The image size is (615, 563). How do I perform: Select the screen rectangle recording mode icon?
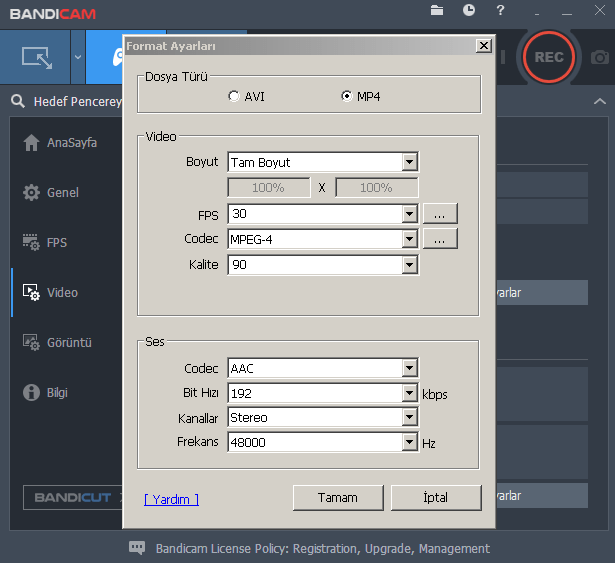tap(37, 57)
